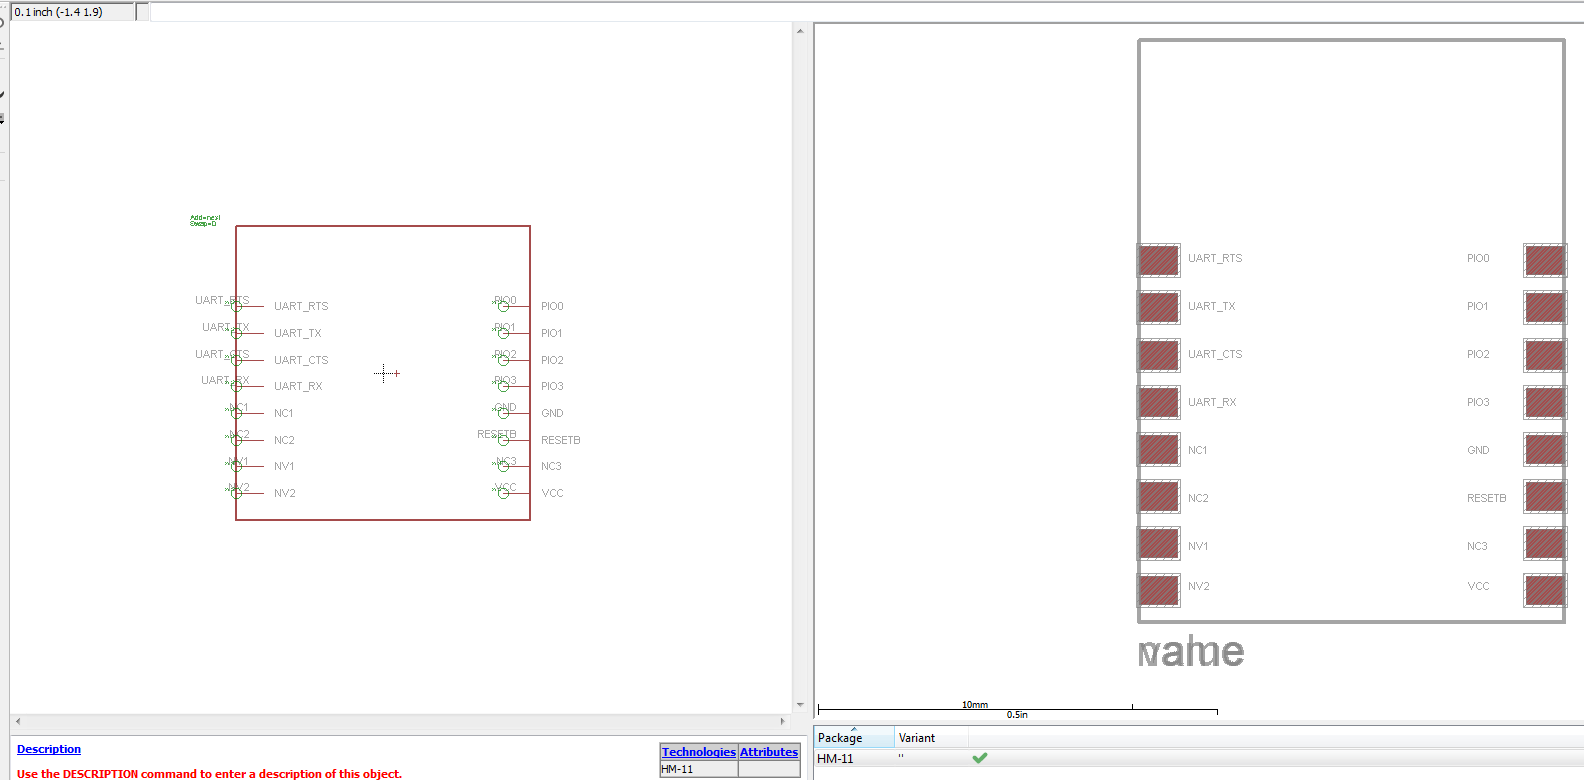The height and width of the screenshot is (780, 1584).
Task: Click 'RESETB' label right of symbol box
Action: (x=560, y=440)
